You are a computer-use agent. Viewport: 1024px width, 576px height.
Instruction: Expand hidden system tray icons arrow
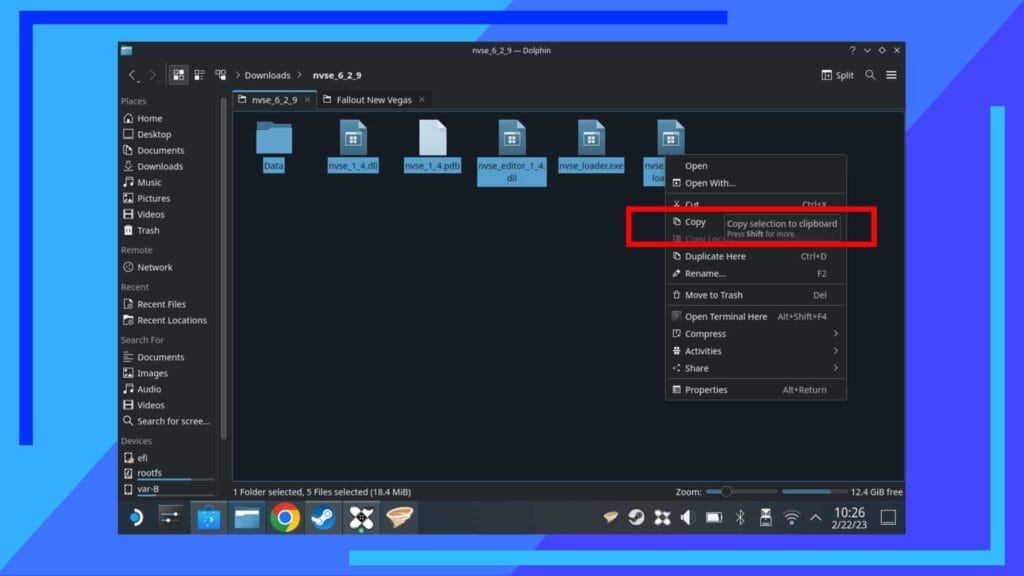pyautogui.click(x=816, y=518)
